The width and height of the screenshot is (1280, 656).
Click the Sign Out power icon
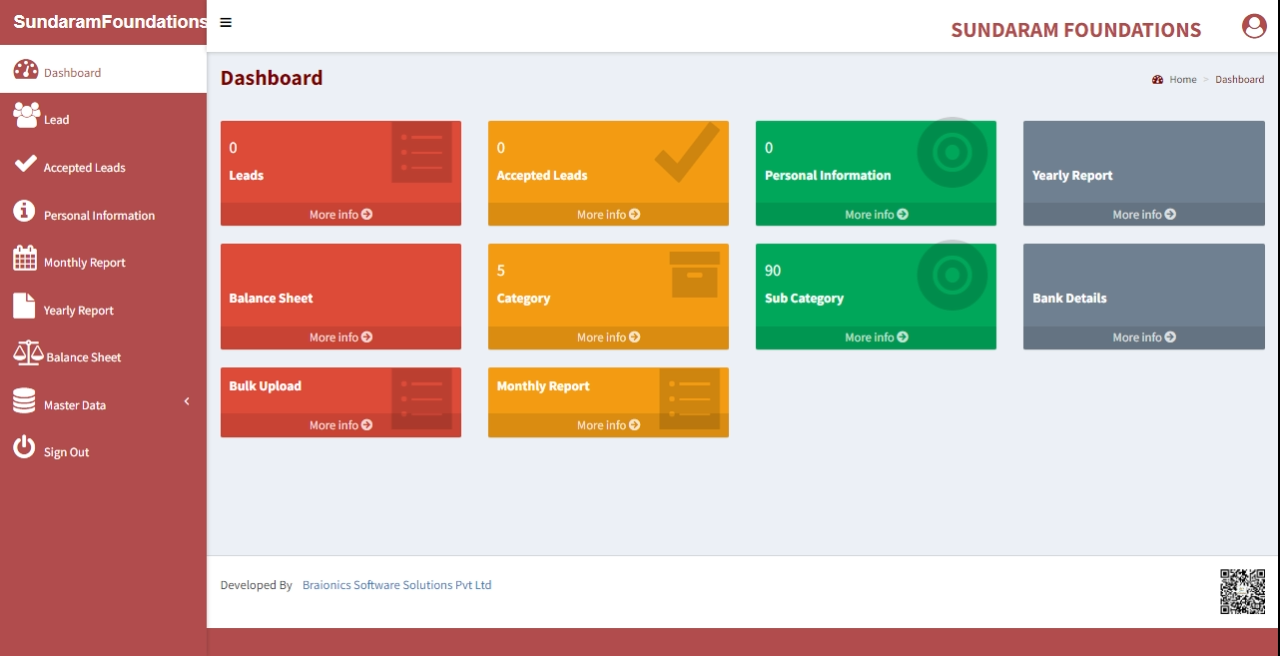(24, 448)
